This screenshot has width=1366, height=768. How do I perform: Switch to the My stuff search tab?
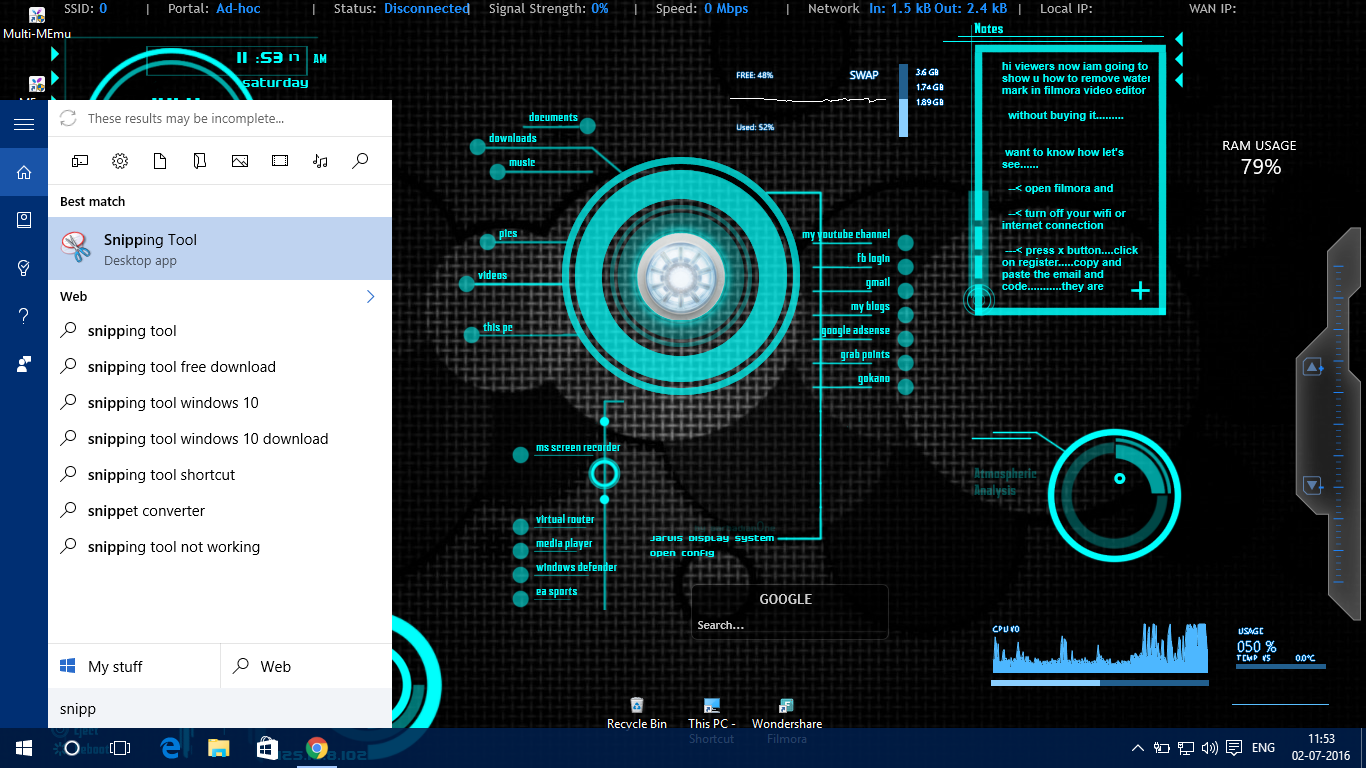(x=134, y=666)
